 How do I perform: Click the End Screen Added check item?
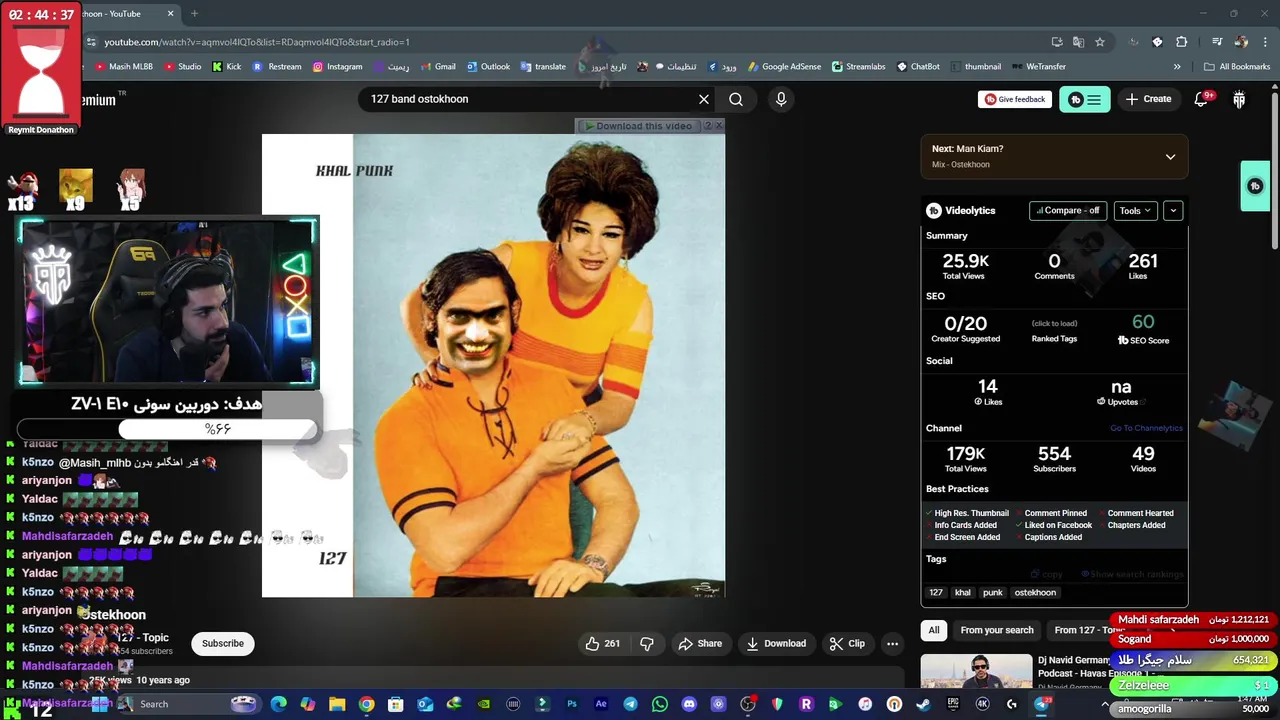(x=963, y=537)
